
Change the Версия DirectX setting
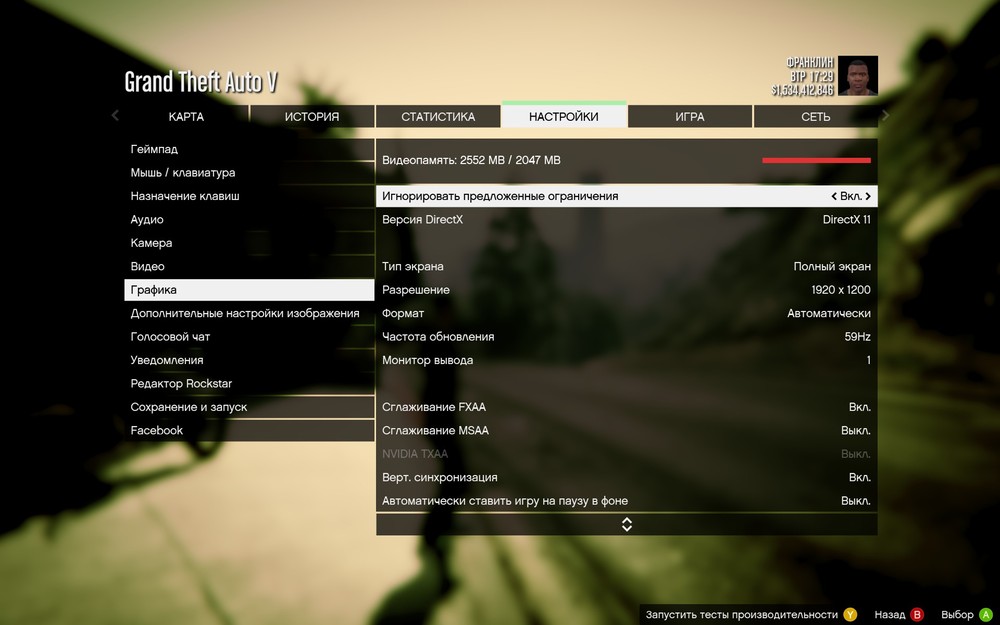tap(627, 219)
